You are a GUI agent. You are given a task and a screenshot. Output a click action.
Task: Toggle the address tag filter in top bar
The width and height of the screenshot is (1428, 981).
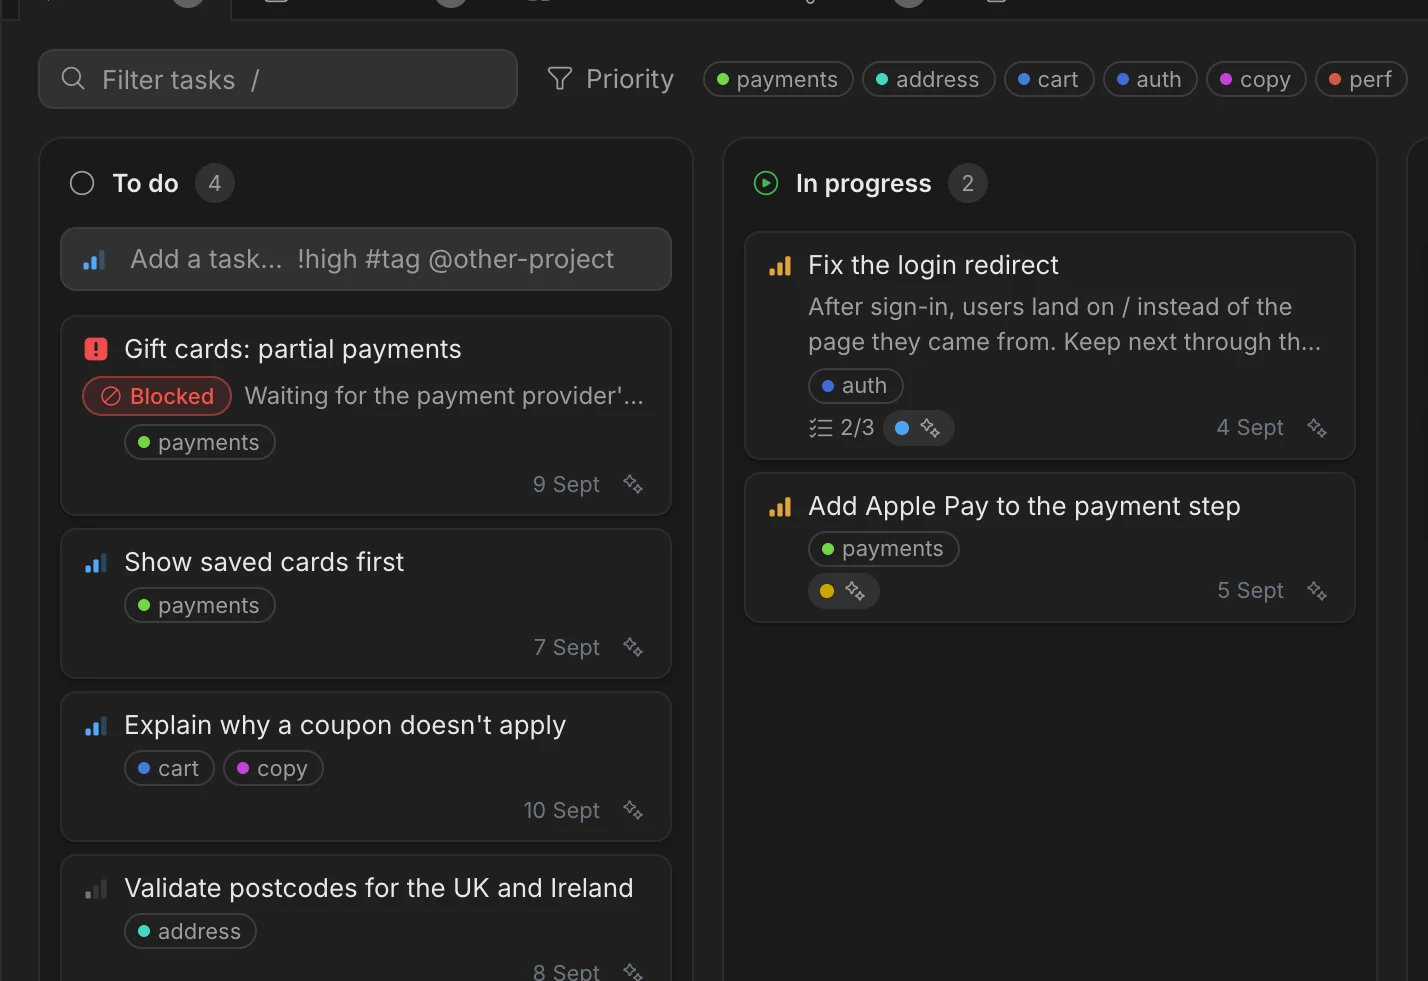click(928, 79)
